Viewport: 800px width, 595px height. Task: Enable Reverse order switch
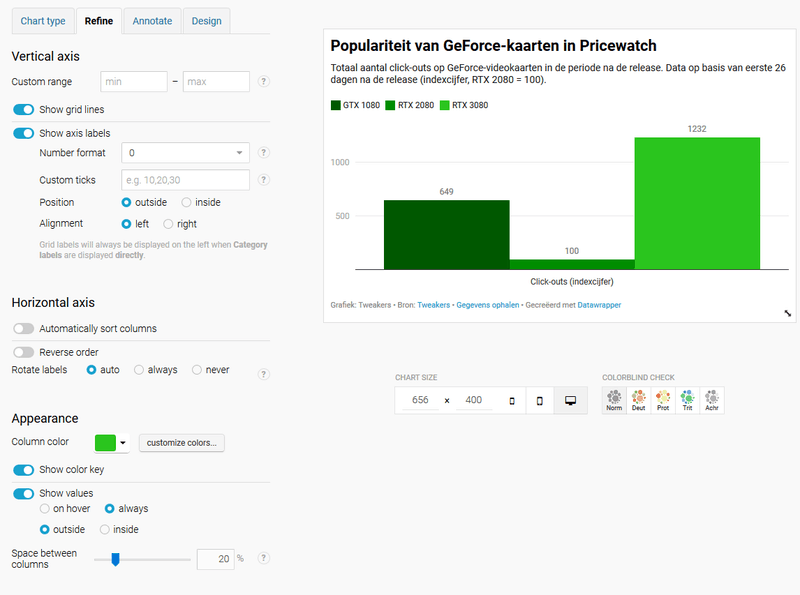(23, 352)
